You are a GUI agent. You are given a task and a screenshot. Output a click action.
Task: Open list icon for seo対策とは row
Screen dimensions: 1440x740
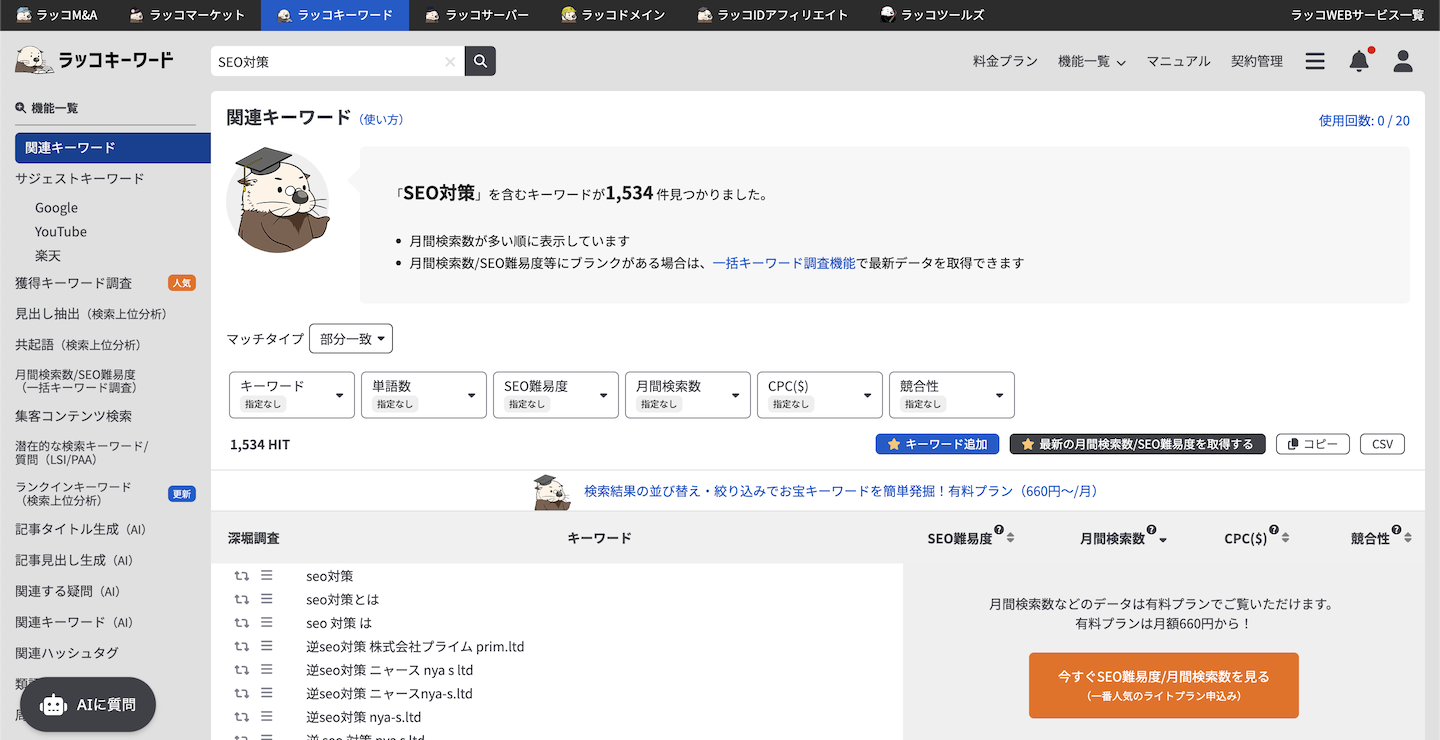267,598
